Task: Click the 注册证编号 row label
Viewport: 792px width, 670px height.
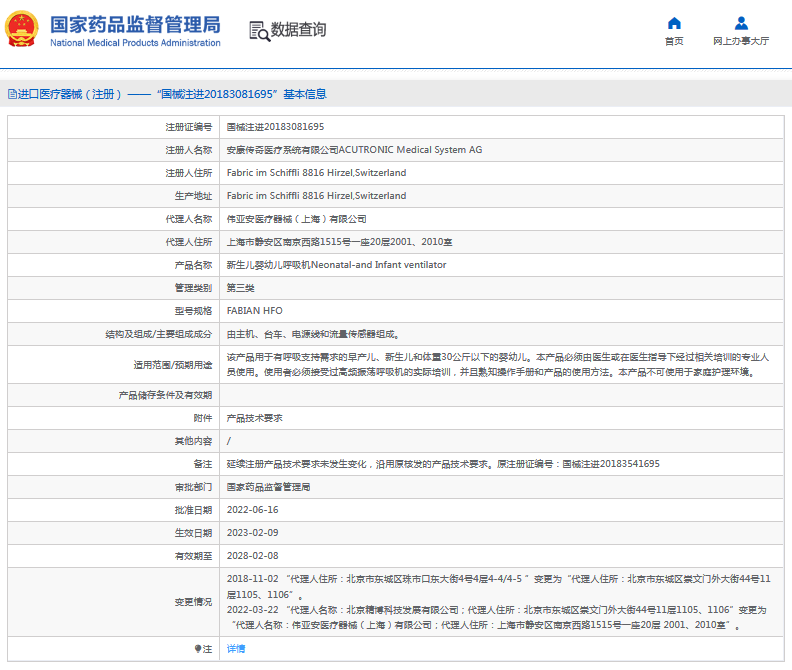Action: click(189, 127)
